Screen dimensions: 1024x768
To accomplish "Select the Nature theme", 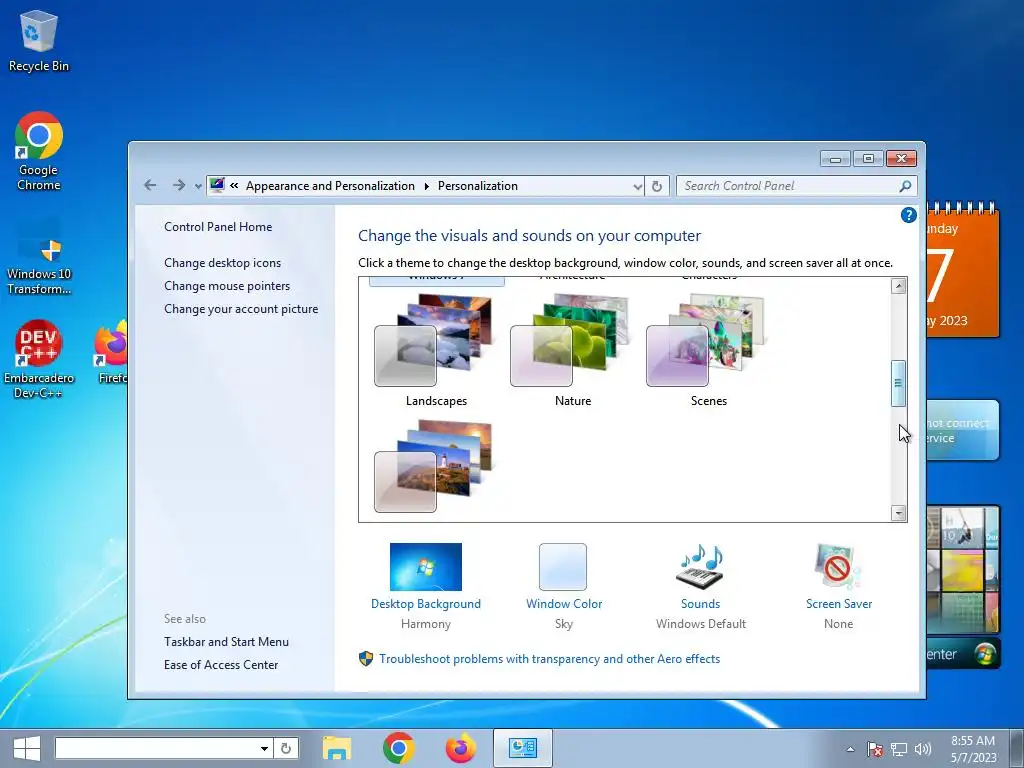I will pyautogui.click(x=572, y=350).
